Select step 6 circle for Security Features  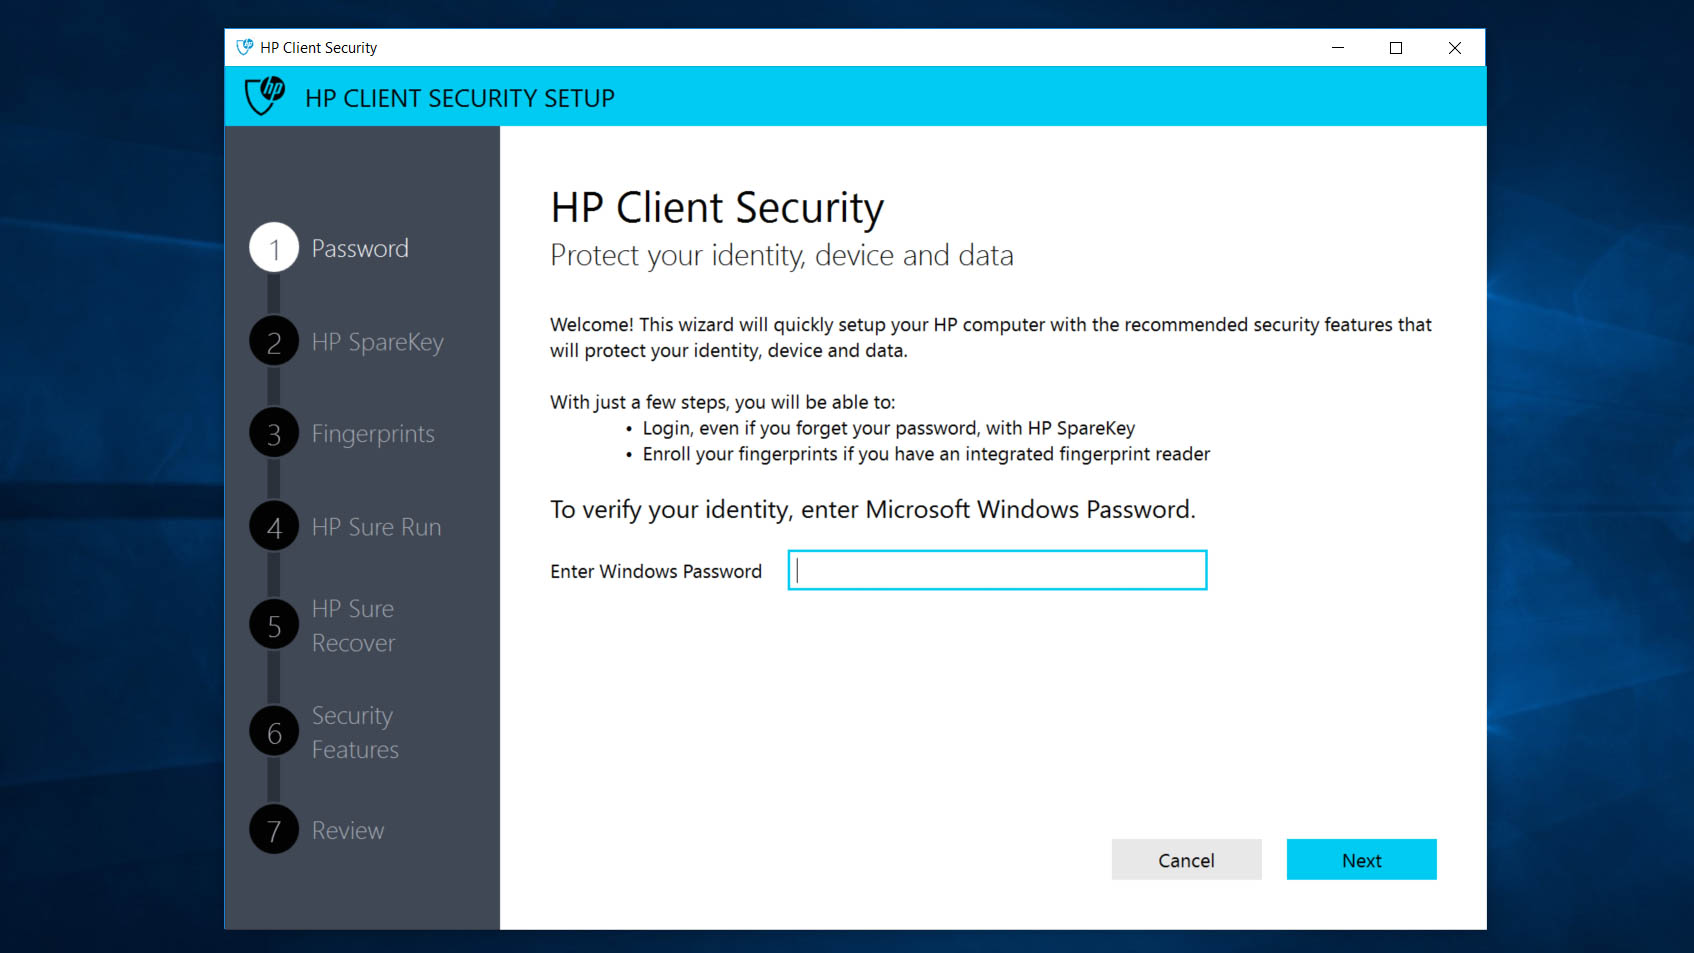coord(274,732)
